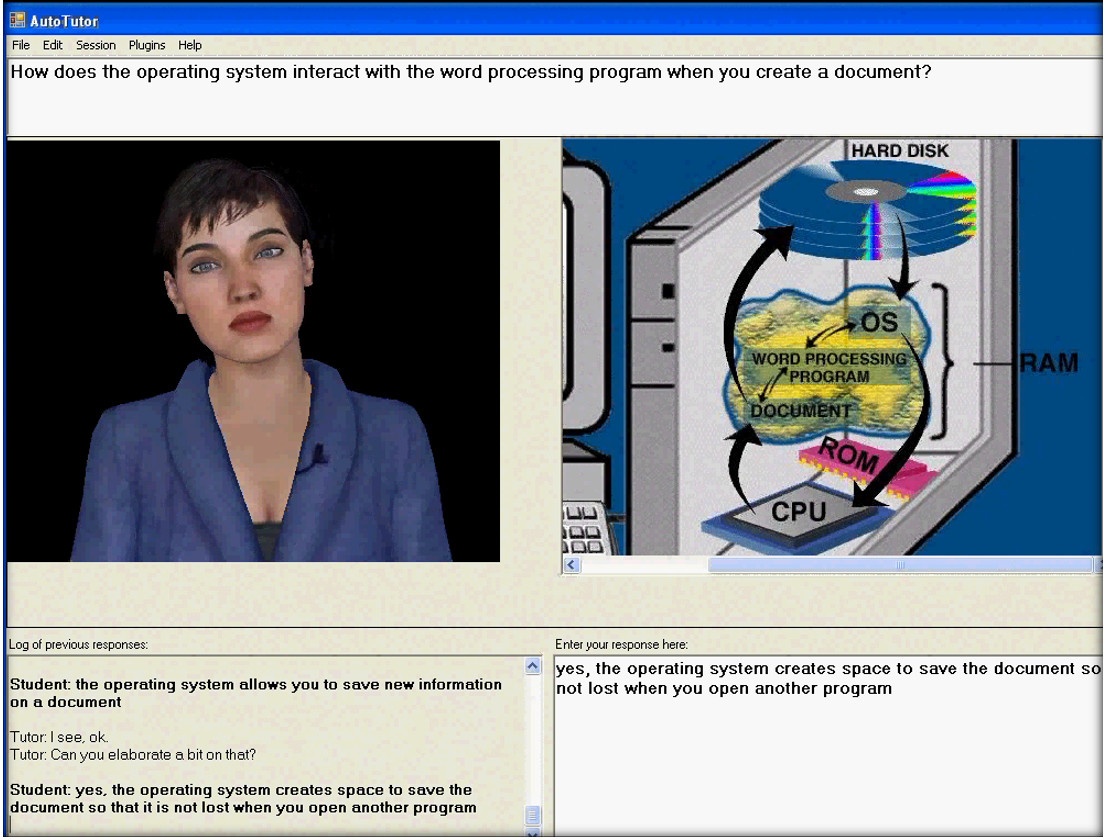Open the File menu
Image resolution: width=1107 pixels, height=840 pixels.
point(21,45)
